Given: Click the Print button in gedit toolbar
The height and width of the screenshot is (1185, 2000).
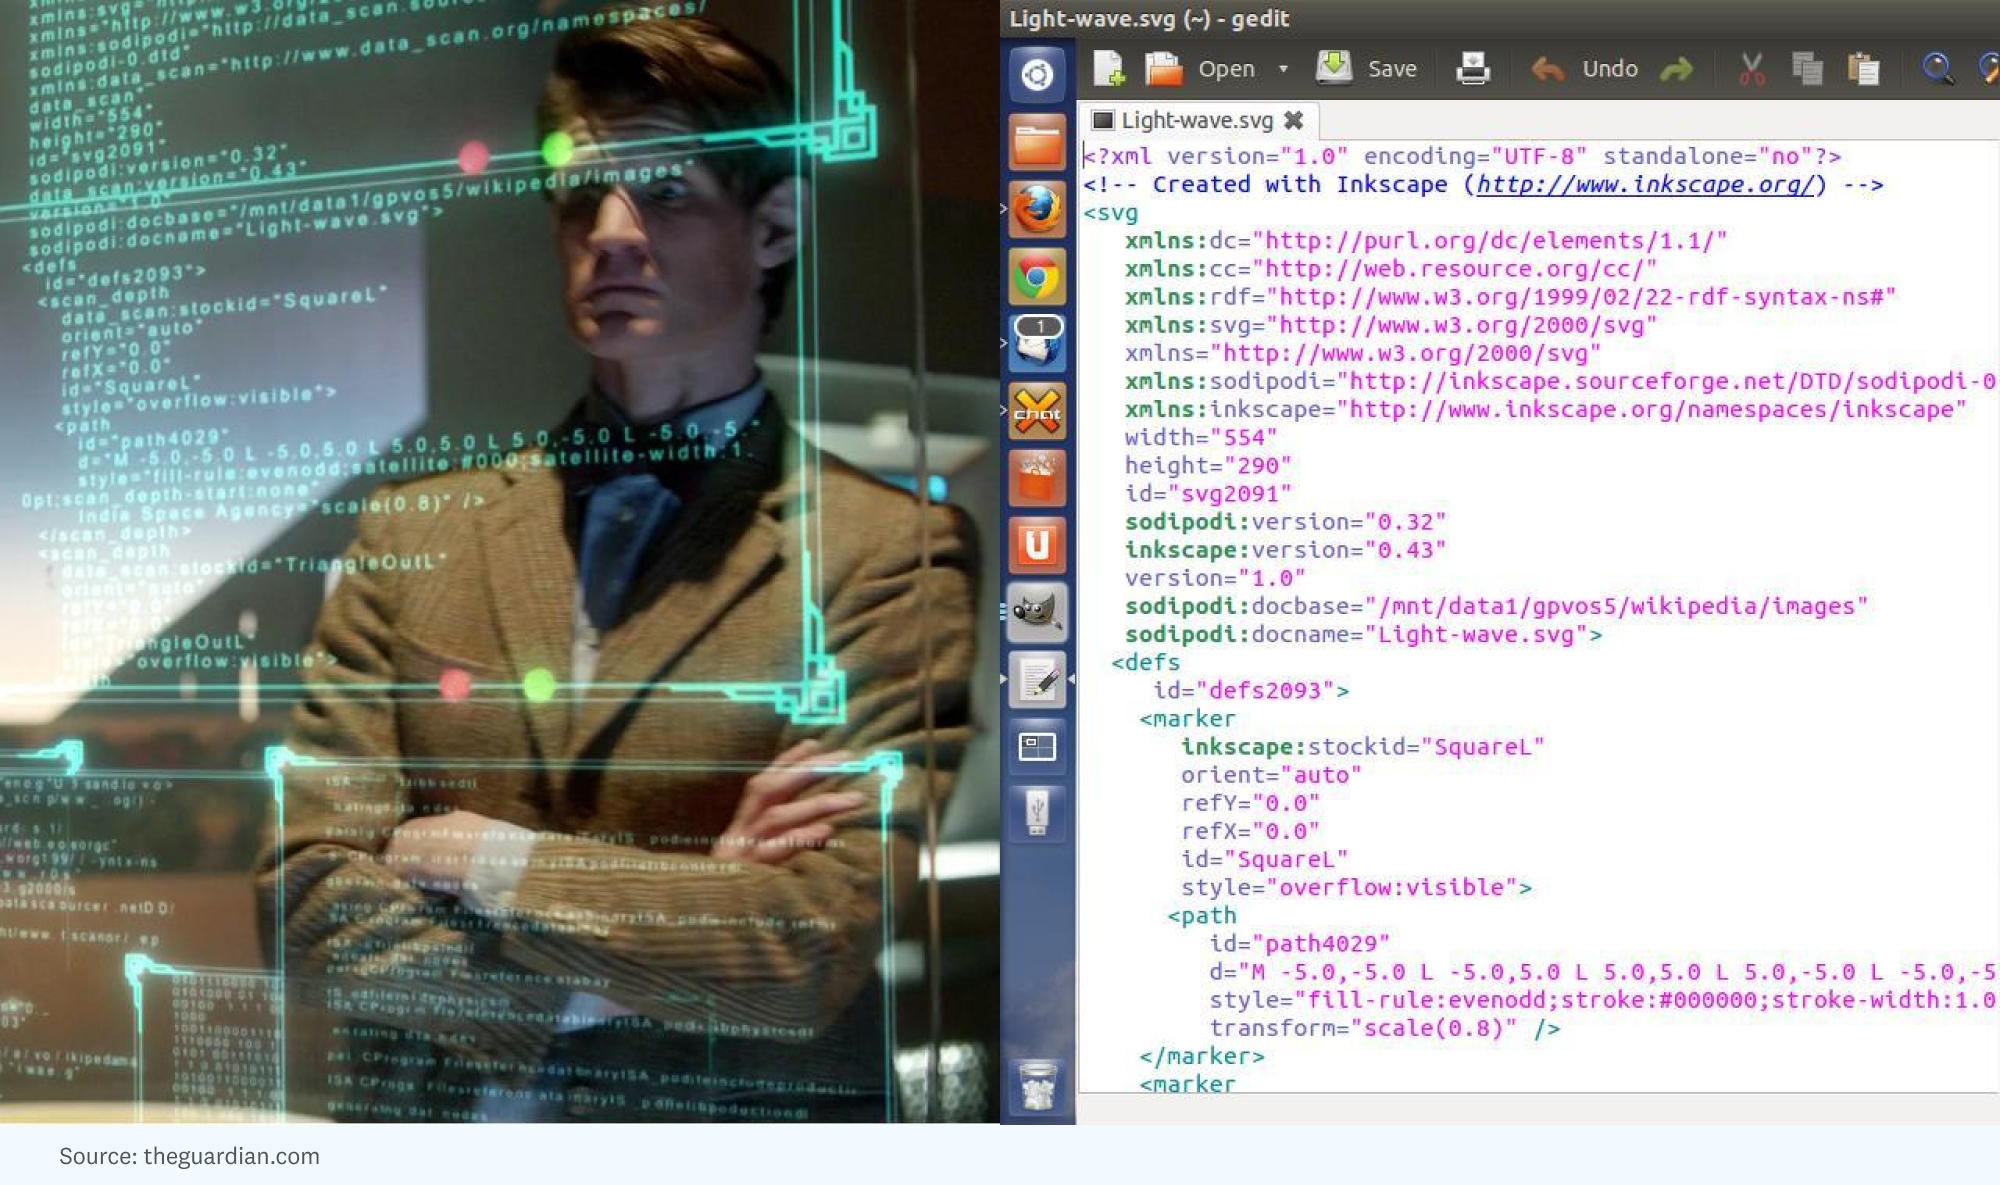Looking at the screenshot, I should pos(1471,66).
